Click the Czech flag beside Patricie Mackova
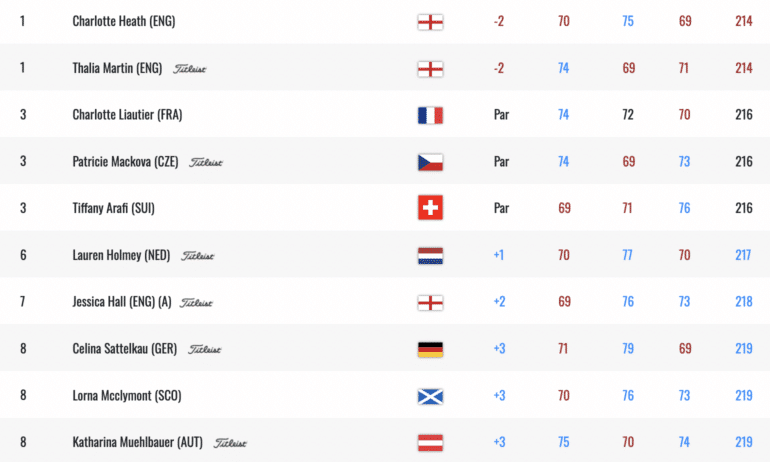This screenshot has width=770, height=462. (430, 162)
